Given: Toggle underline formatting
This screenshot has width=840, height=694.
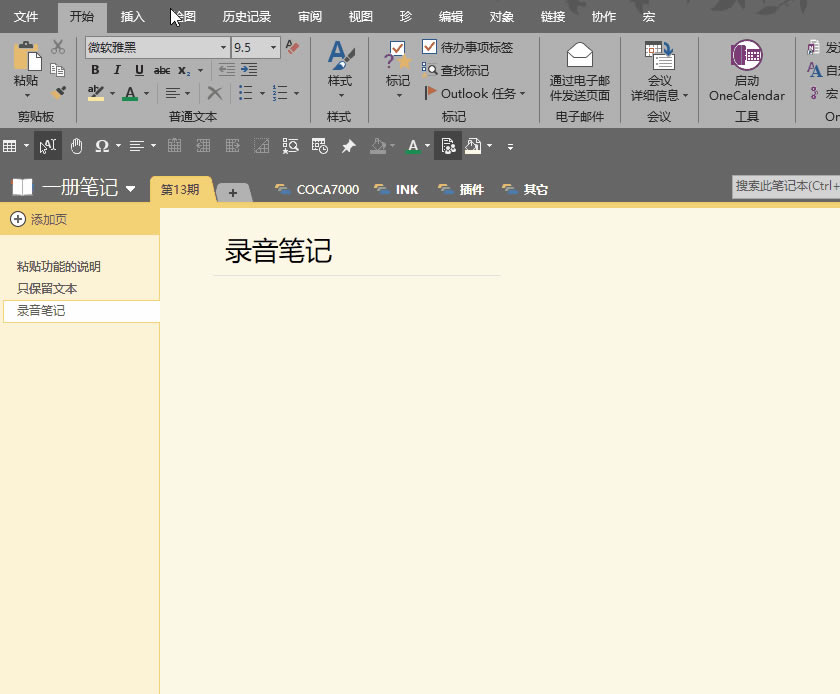Looking at the screenshot, I should [x=139, y=70].
